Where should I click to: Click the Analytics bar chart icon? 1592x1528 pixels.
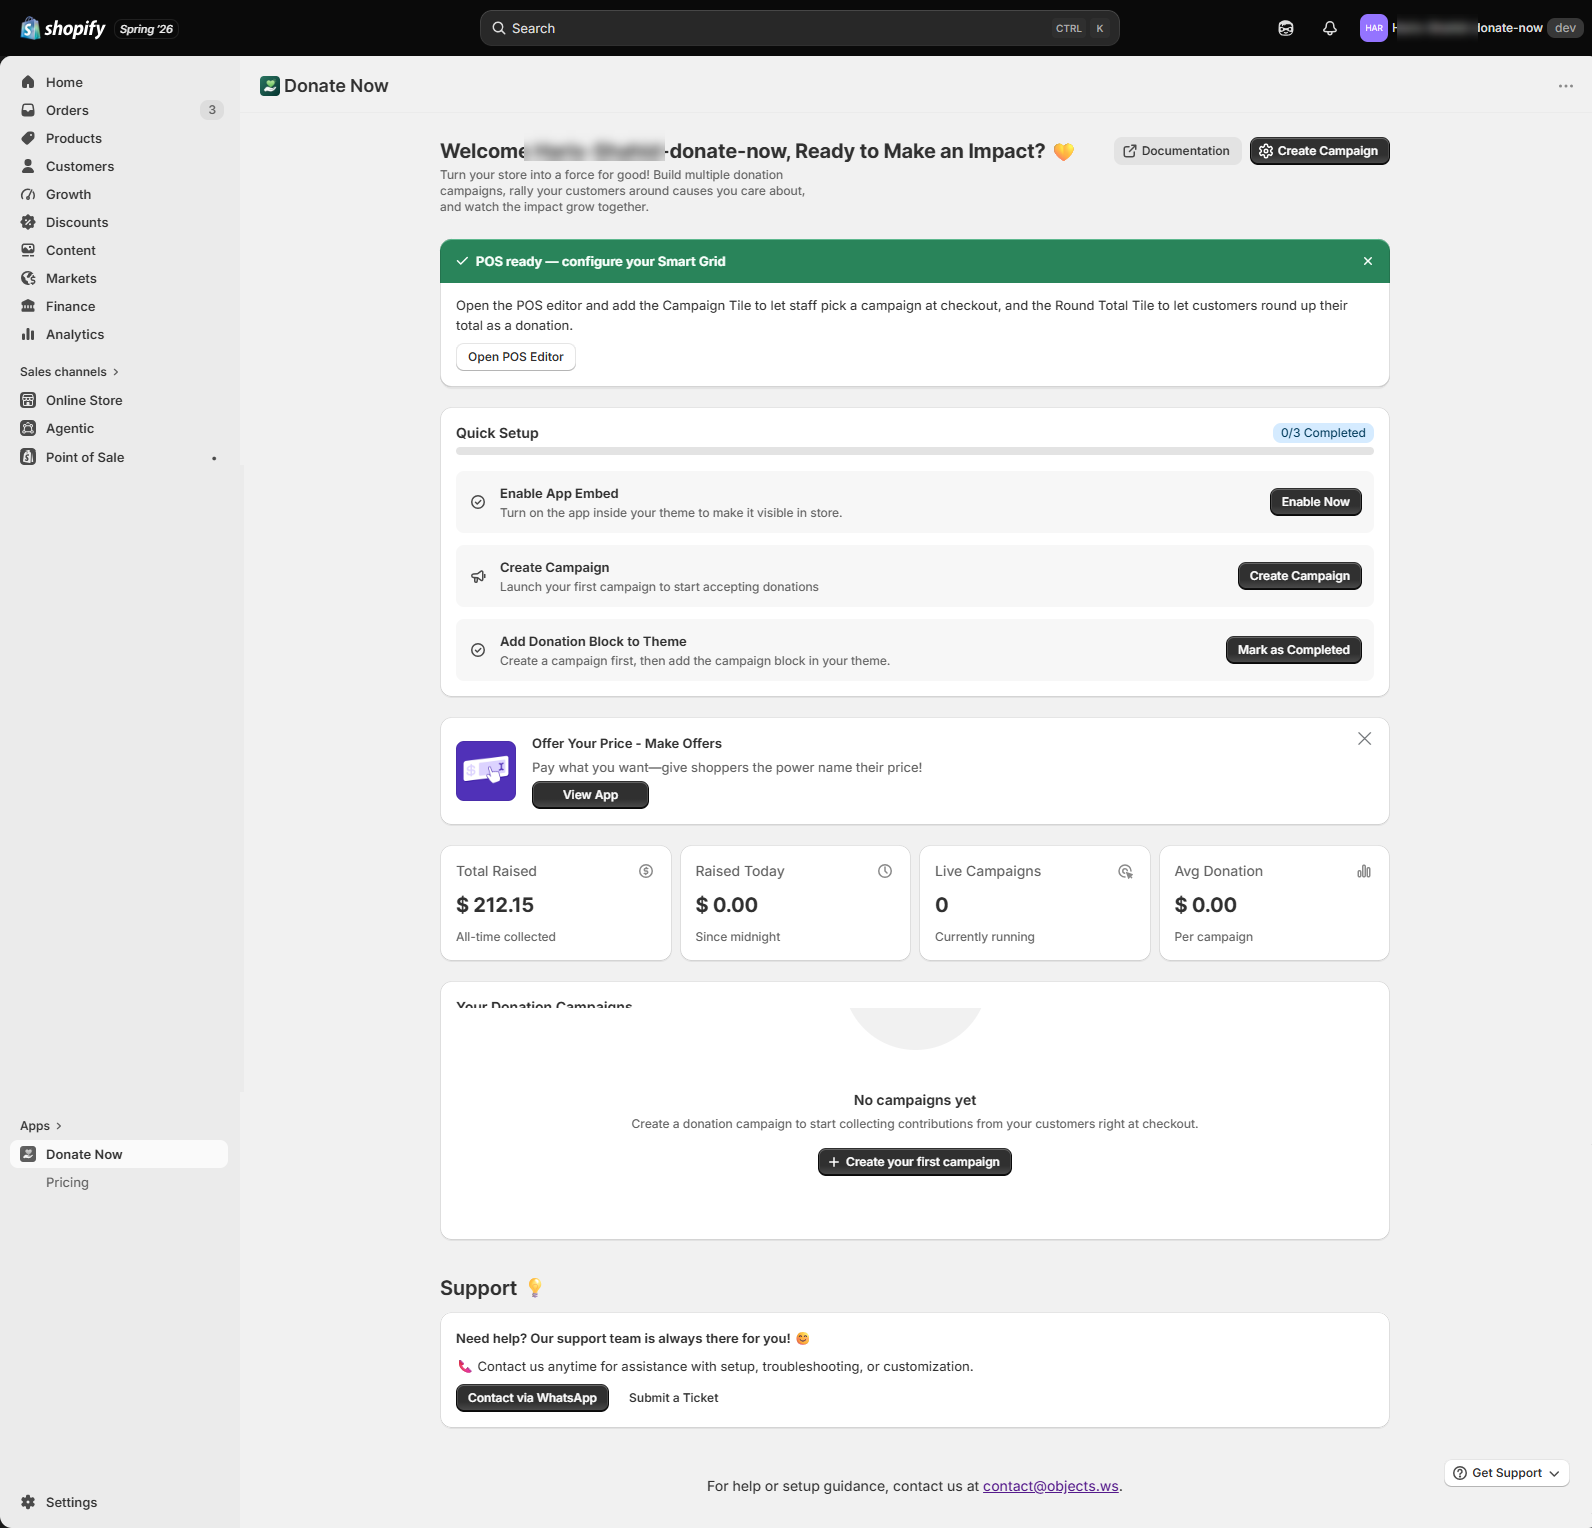tap(28, 334)
